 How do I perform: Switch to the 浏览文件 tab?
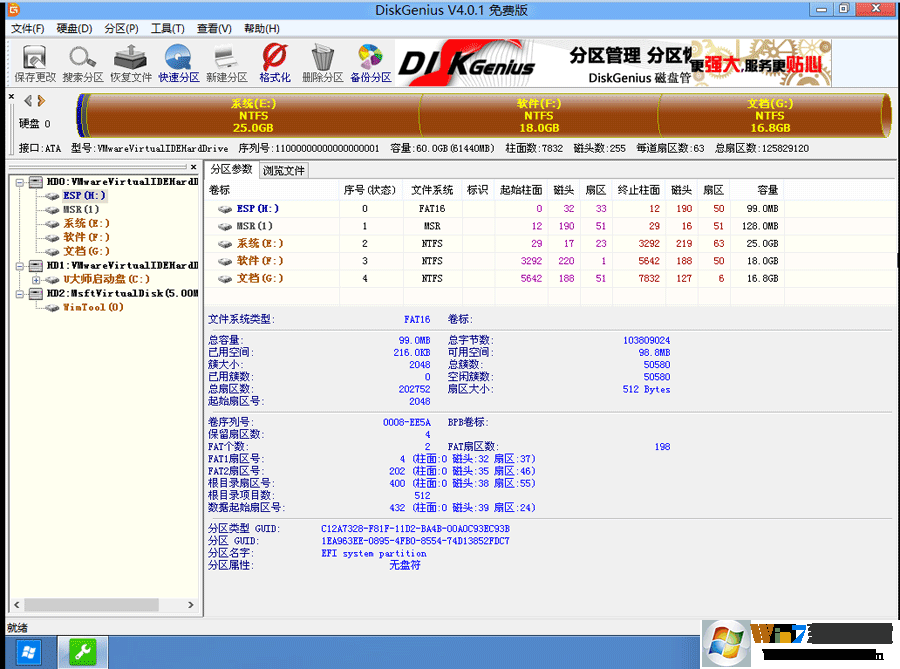pos(285,170)
